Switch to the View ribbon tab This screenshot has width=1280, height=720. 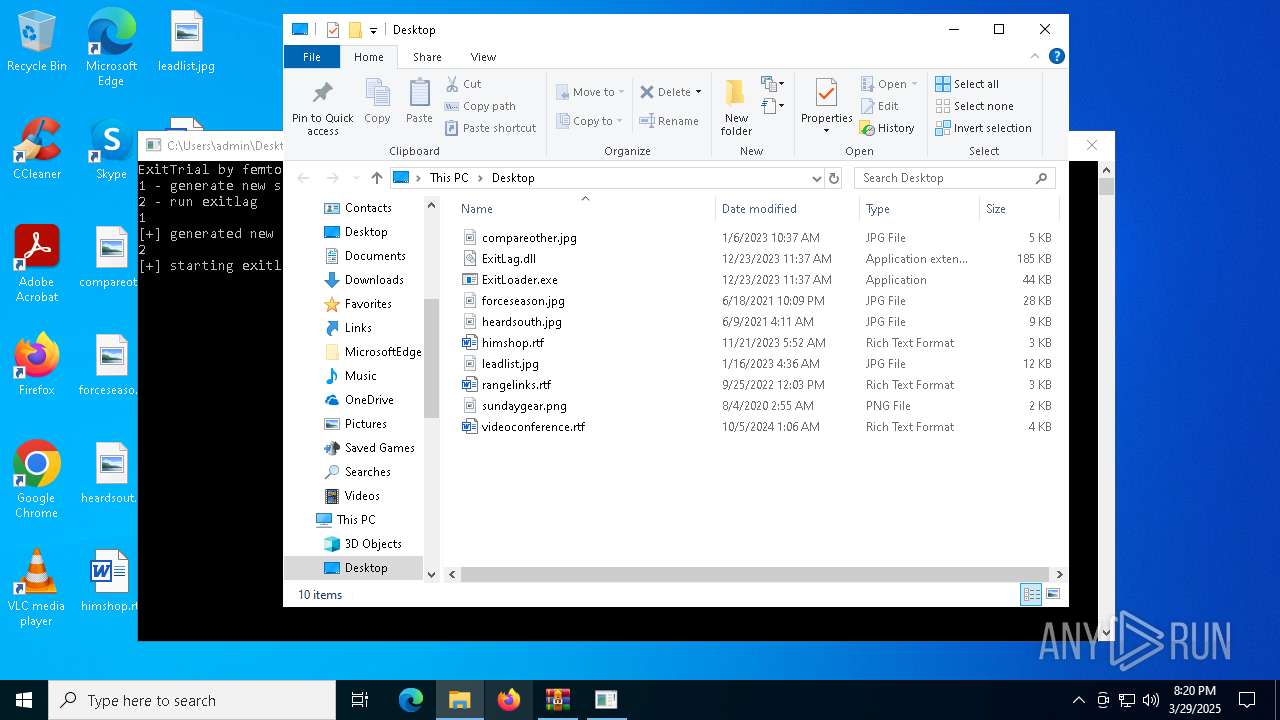pyautogui.click(x=483, y=57)
